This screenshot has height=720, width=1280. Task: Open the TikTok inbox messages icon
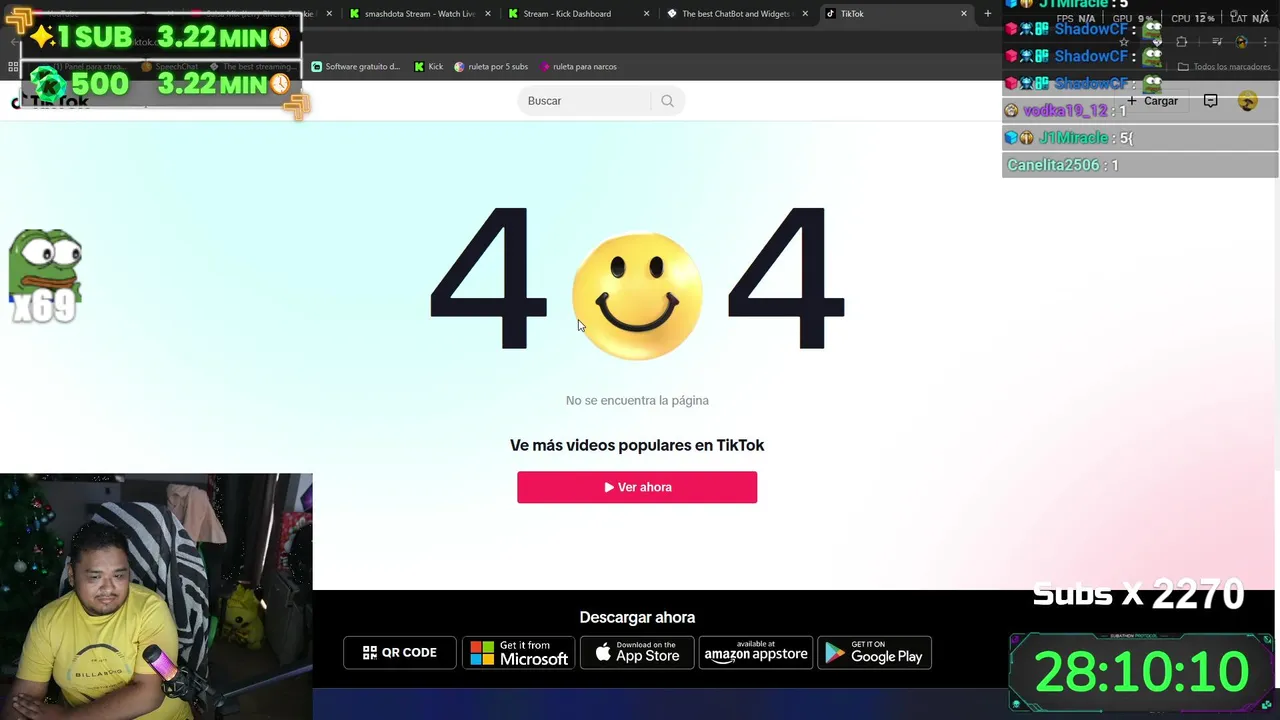pos(1210,101)
